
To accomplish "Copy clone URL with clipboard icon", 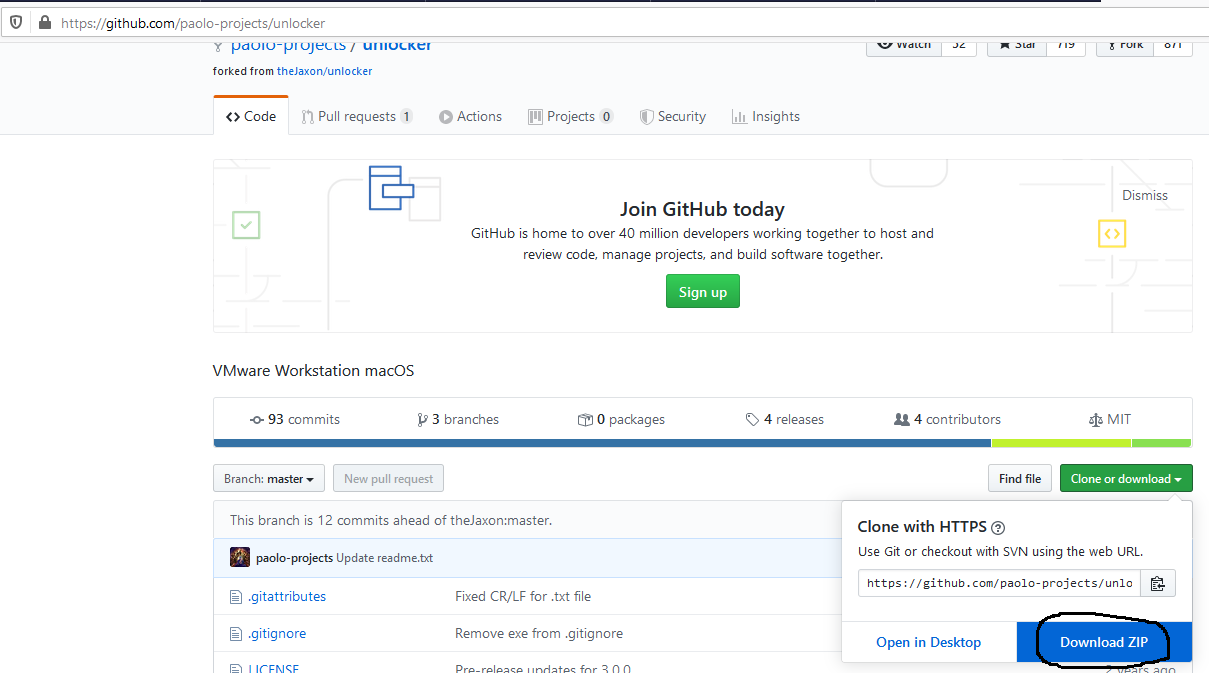I will pyautogui.click(x=1158, y=583).
